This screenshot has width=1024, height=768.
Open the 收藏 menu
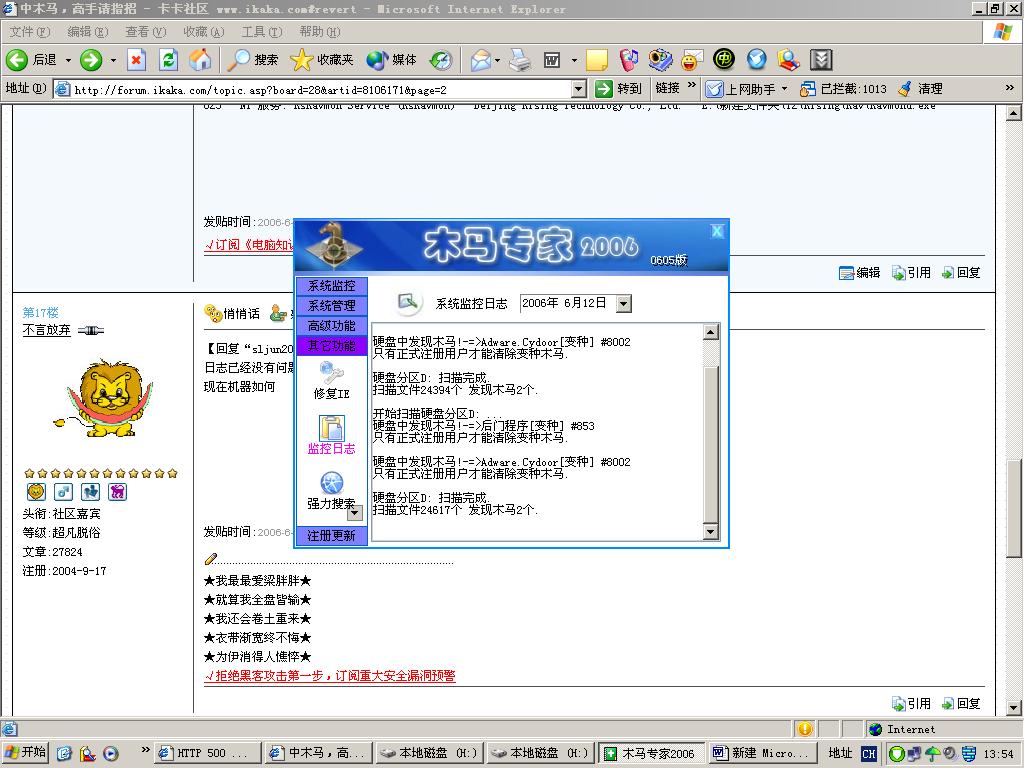203,31
